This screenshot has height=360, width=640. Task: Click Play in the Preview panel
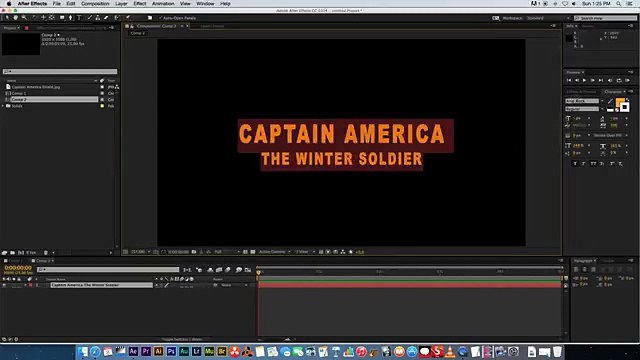(584, 80)
